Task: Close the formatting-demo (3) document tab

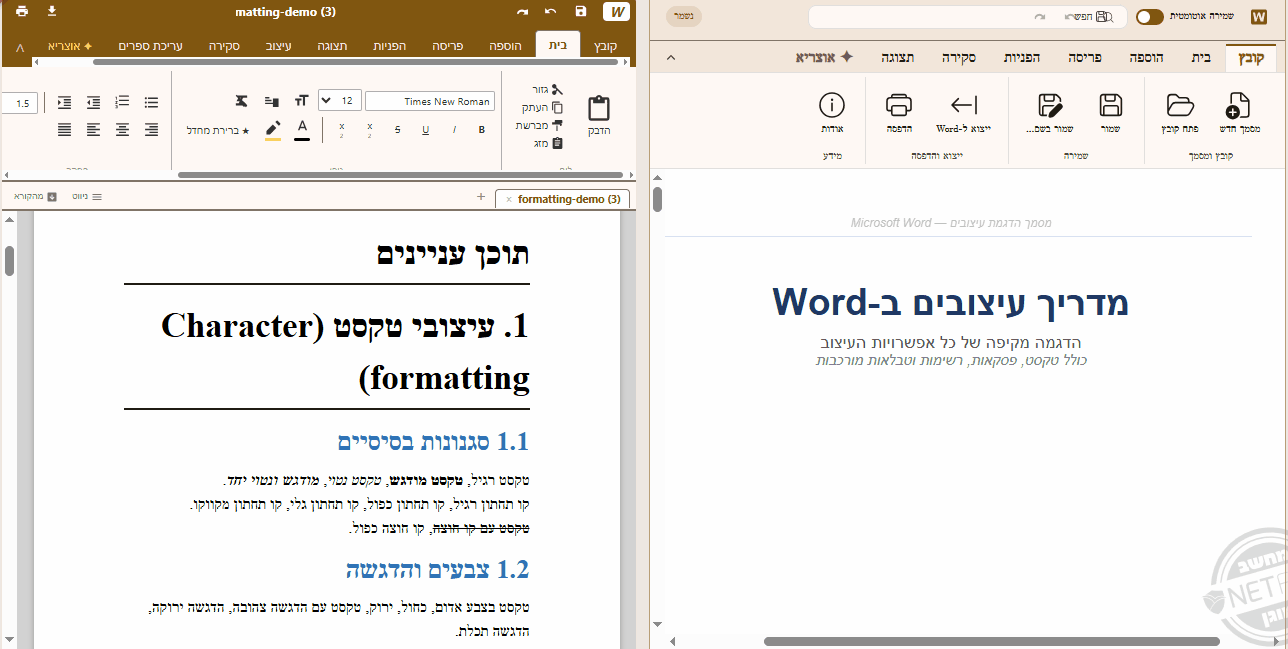Action: 509,199
